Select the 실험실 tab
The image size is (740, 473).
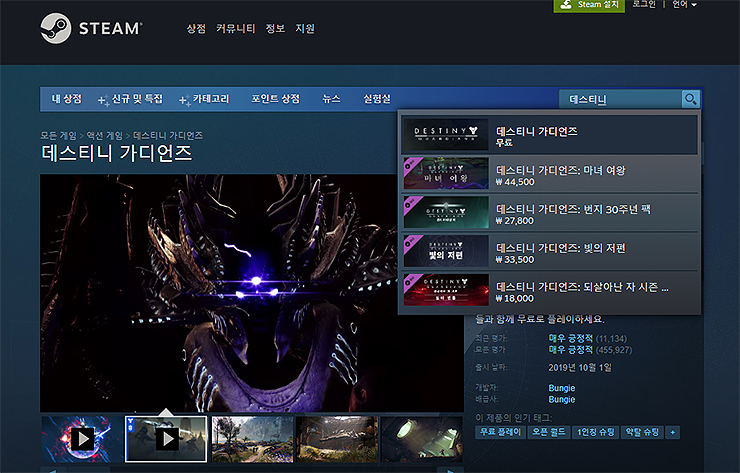(377, 99)
